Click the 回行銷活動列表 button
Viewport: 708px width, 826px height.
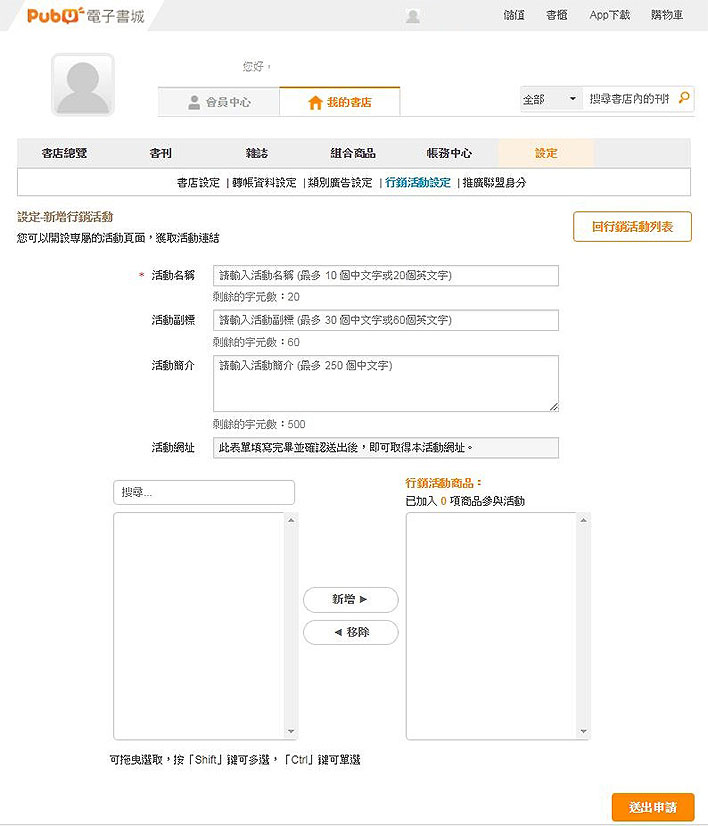[632, 227]
